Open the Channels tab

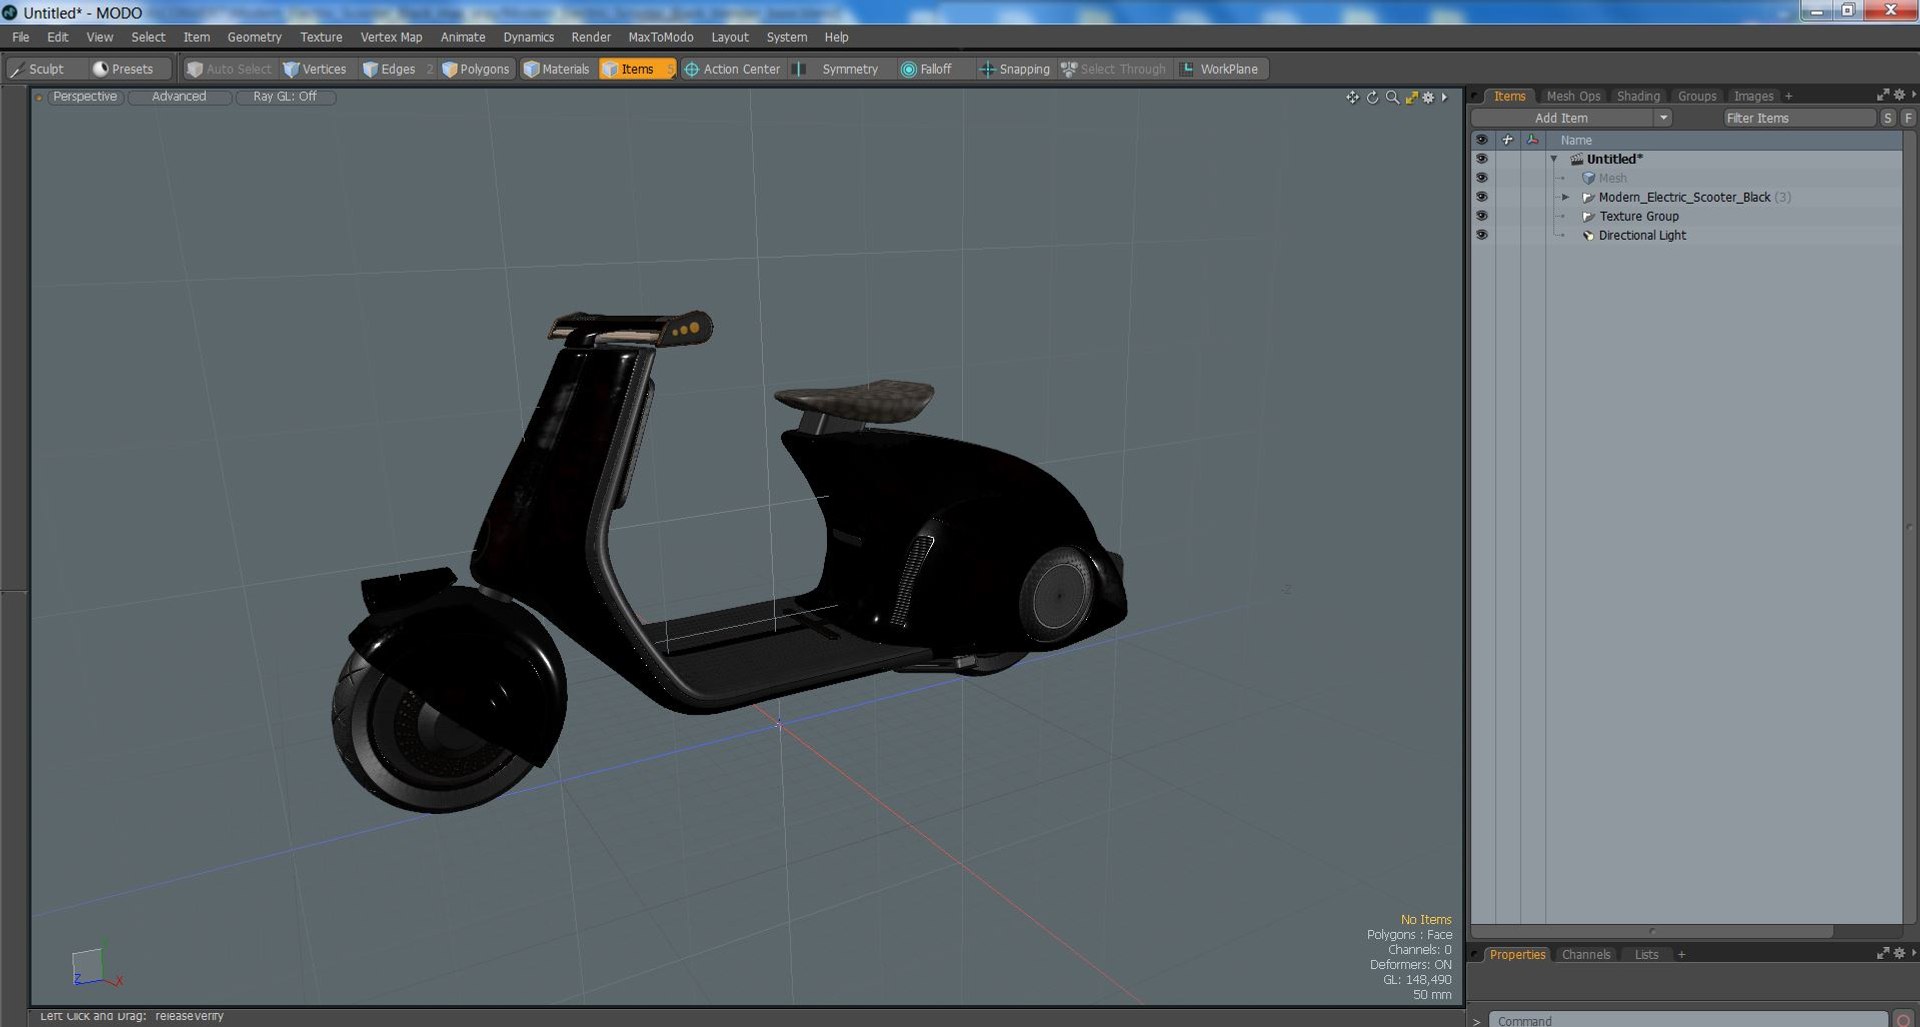[1586, 955]
